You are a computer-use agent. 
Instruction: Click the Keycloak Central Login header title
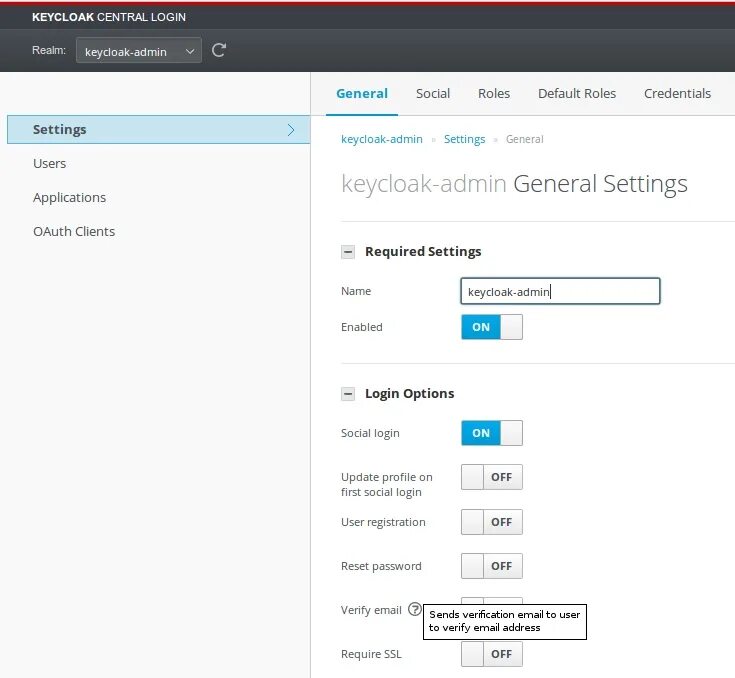pyautogui.click(x=109, y=17)
